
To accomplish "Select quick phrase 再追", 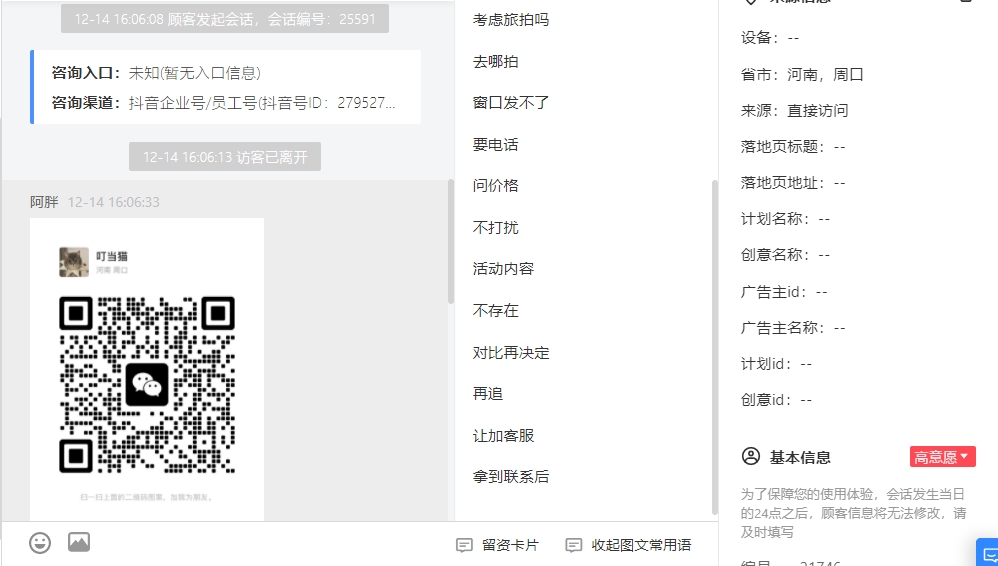I will 488,393.
